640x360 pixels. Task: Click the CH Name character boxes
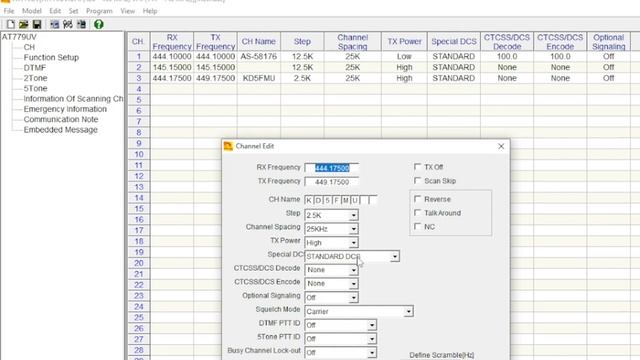341,200
